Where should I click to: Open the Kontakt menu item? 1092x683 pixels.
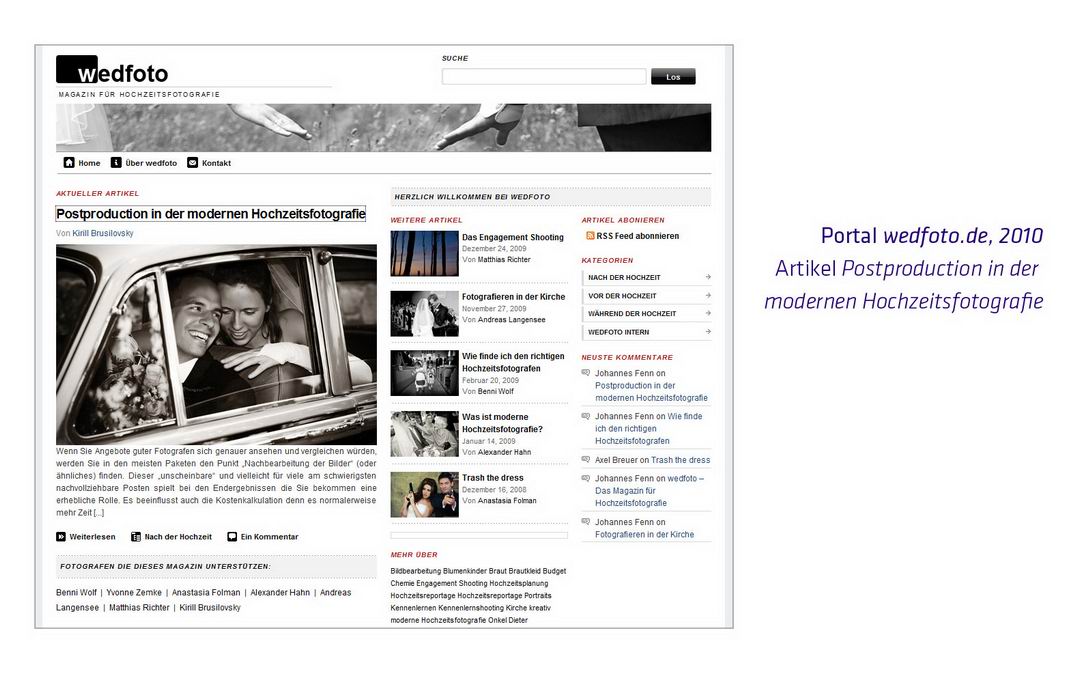click(216, 163)
